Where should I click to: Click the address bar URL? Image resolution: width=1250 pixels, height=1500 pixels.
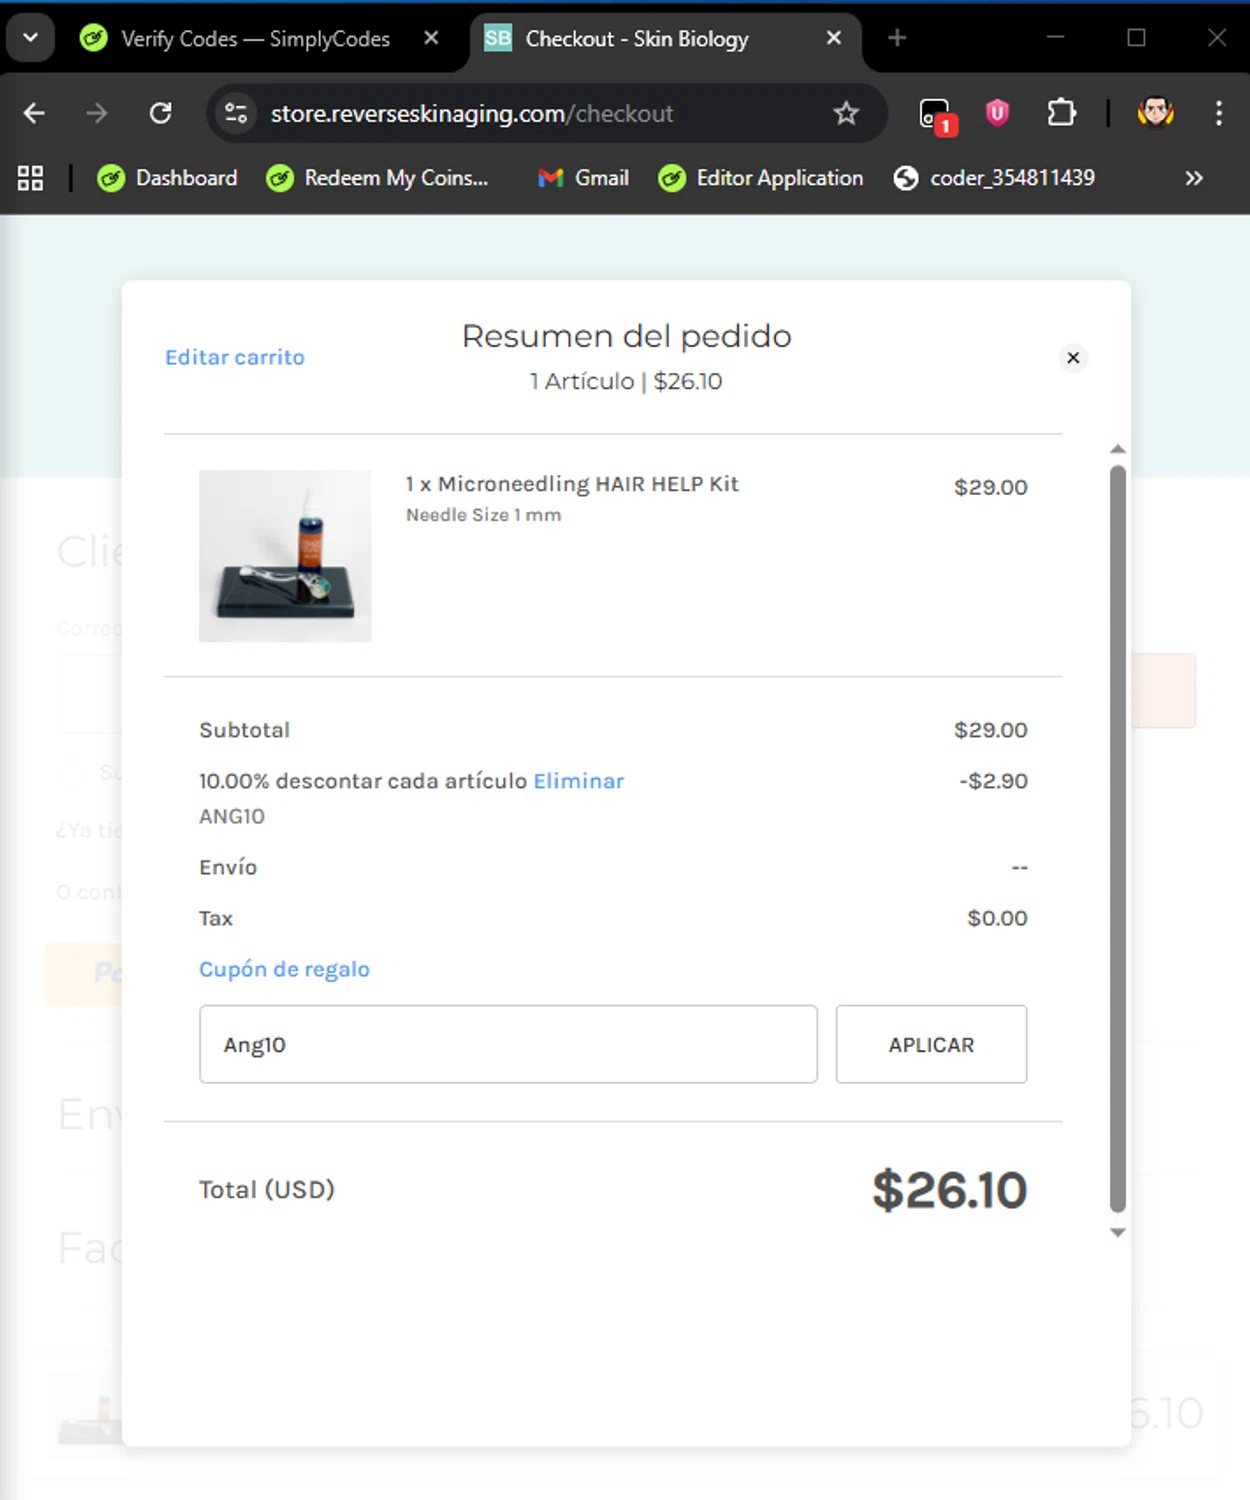pyautogui.click(x=471, y=114)
